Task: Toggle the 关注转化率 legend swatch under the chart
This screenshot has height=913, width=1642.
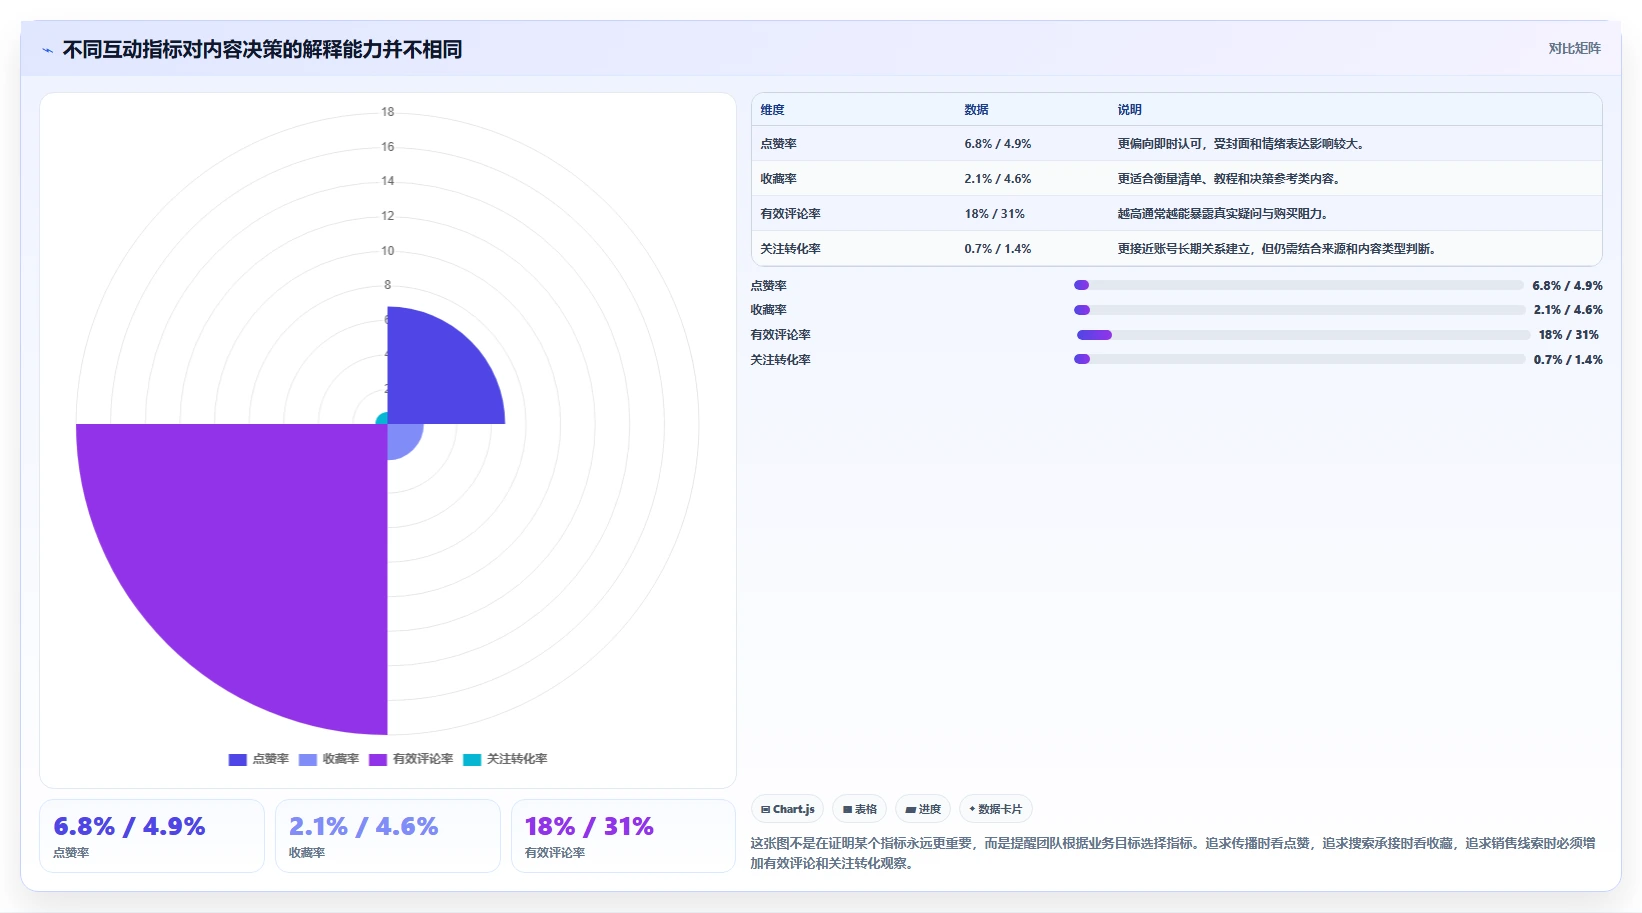Action: point(472,759)
